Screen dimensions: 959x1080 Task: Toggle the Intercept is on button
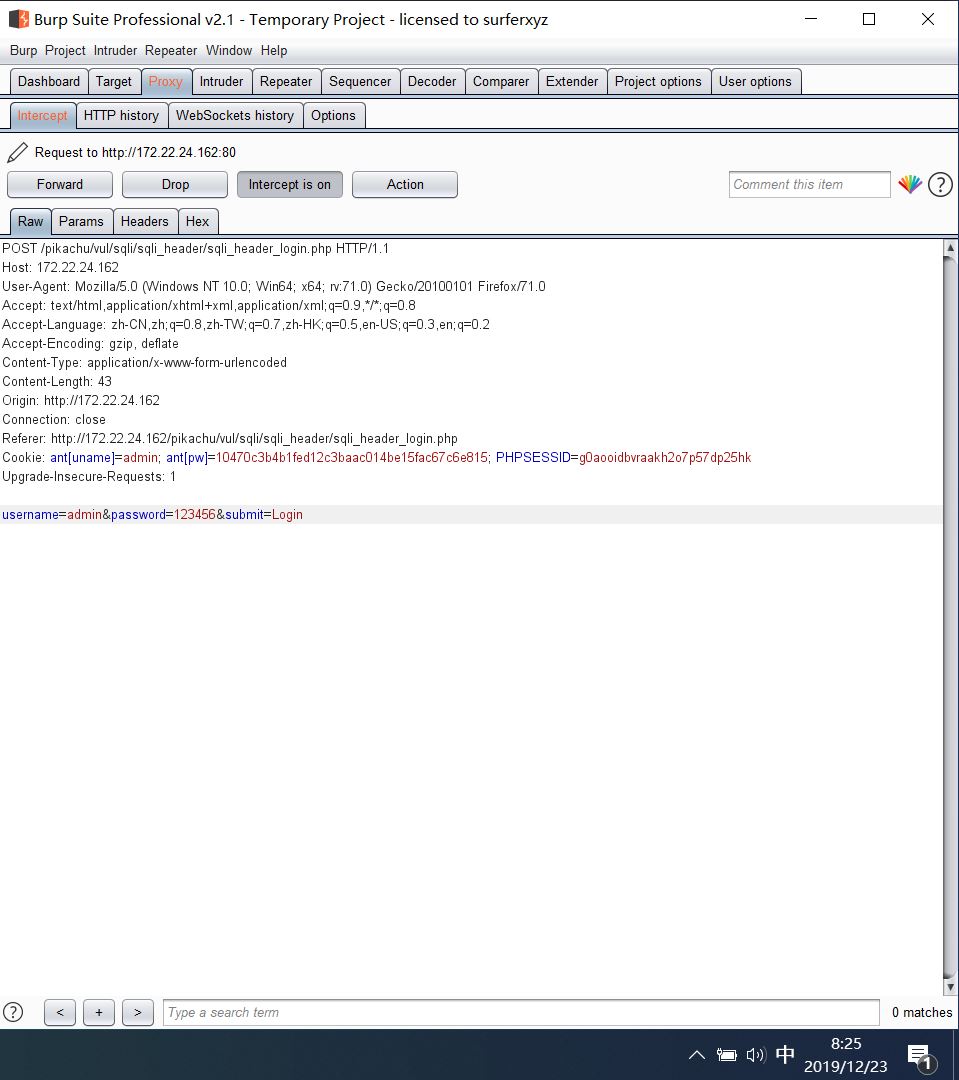289,185
